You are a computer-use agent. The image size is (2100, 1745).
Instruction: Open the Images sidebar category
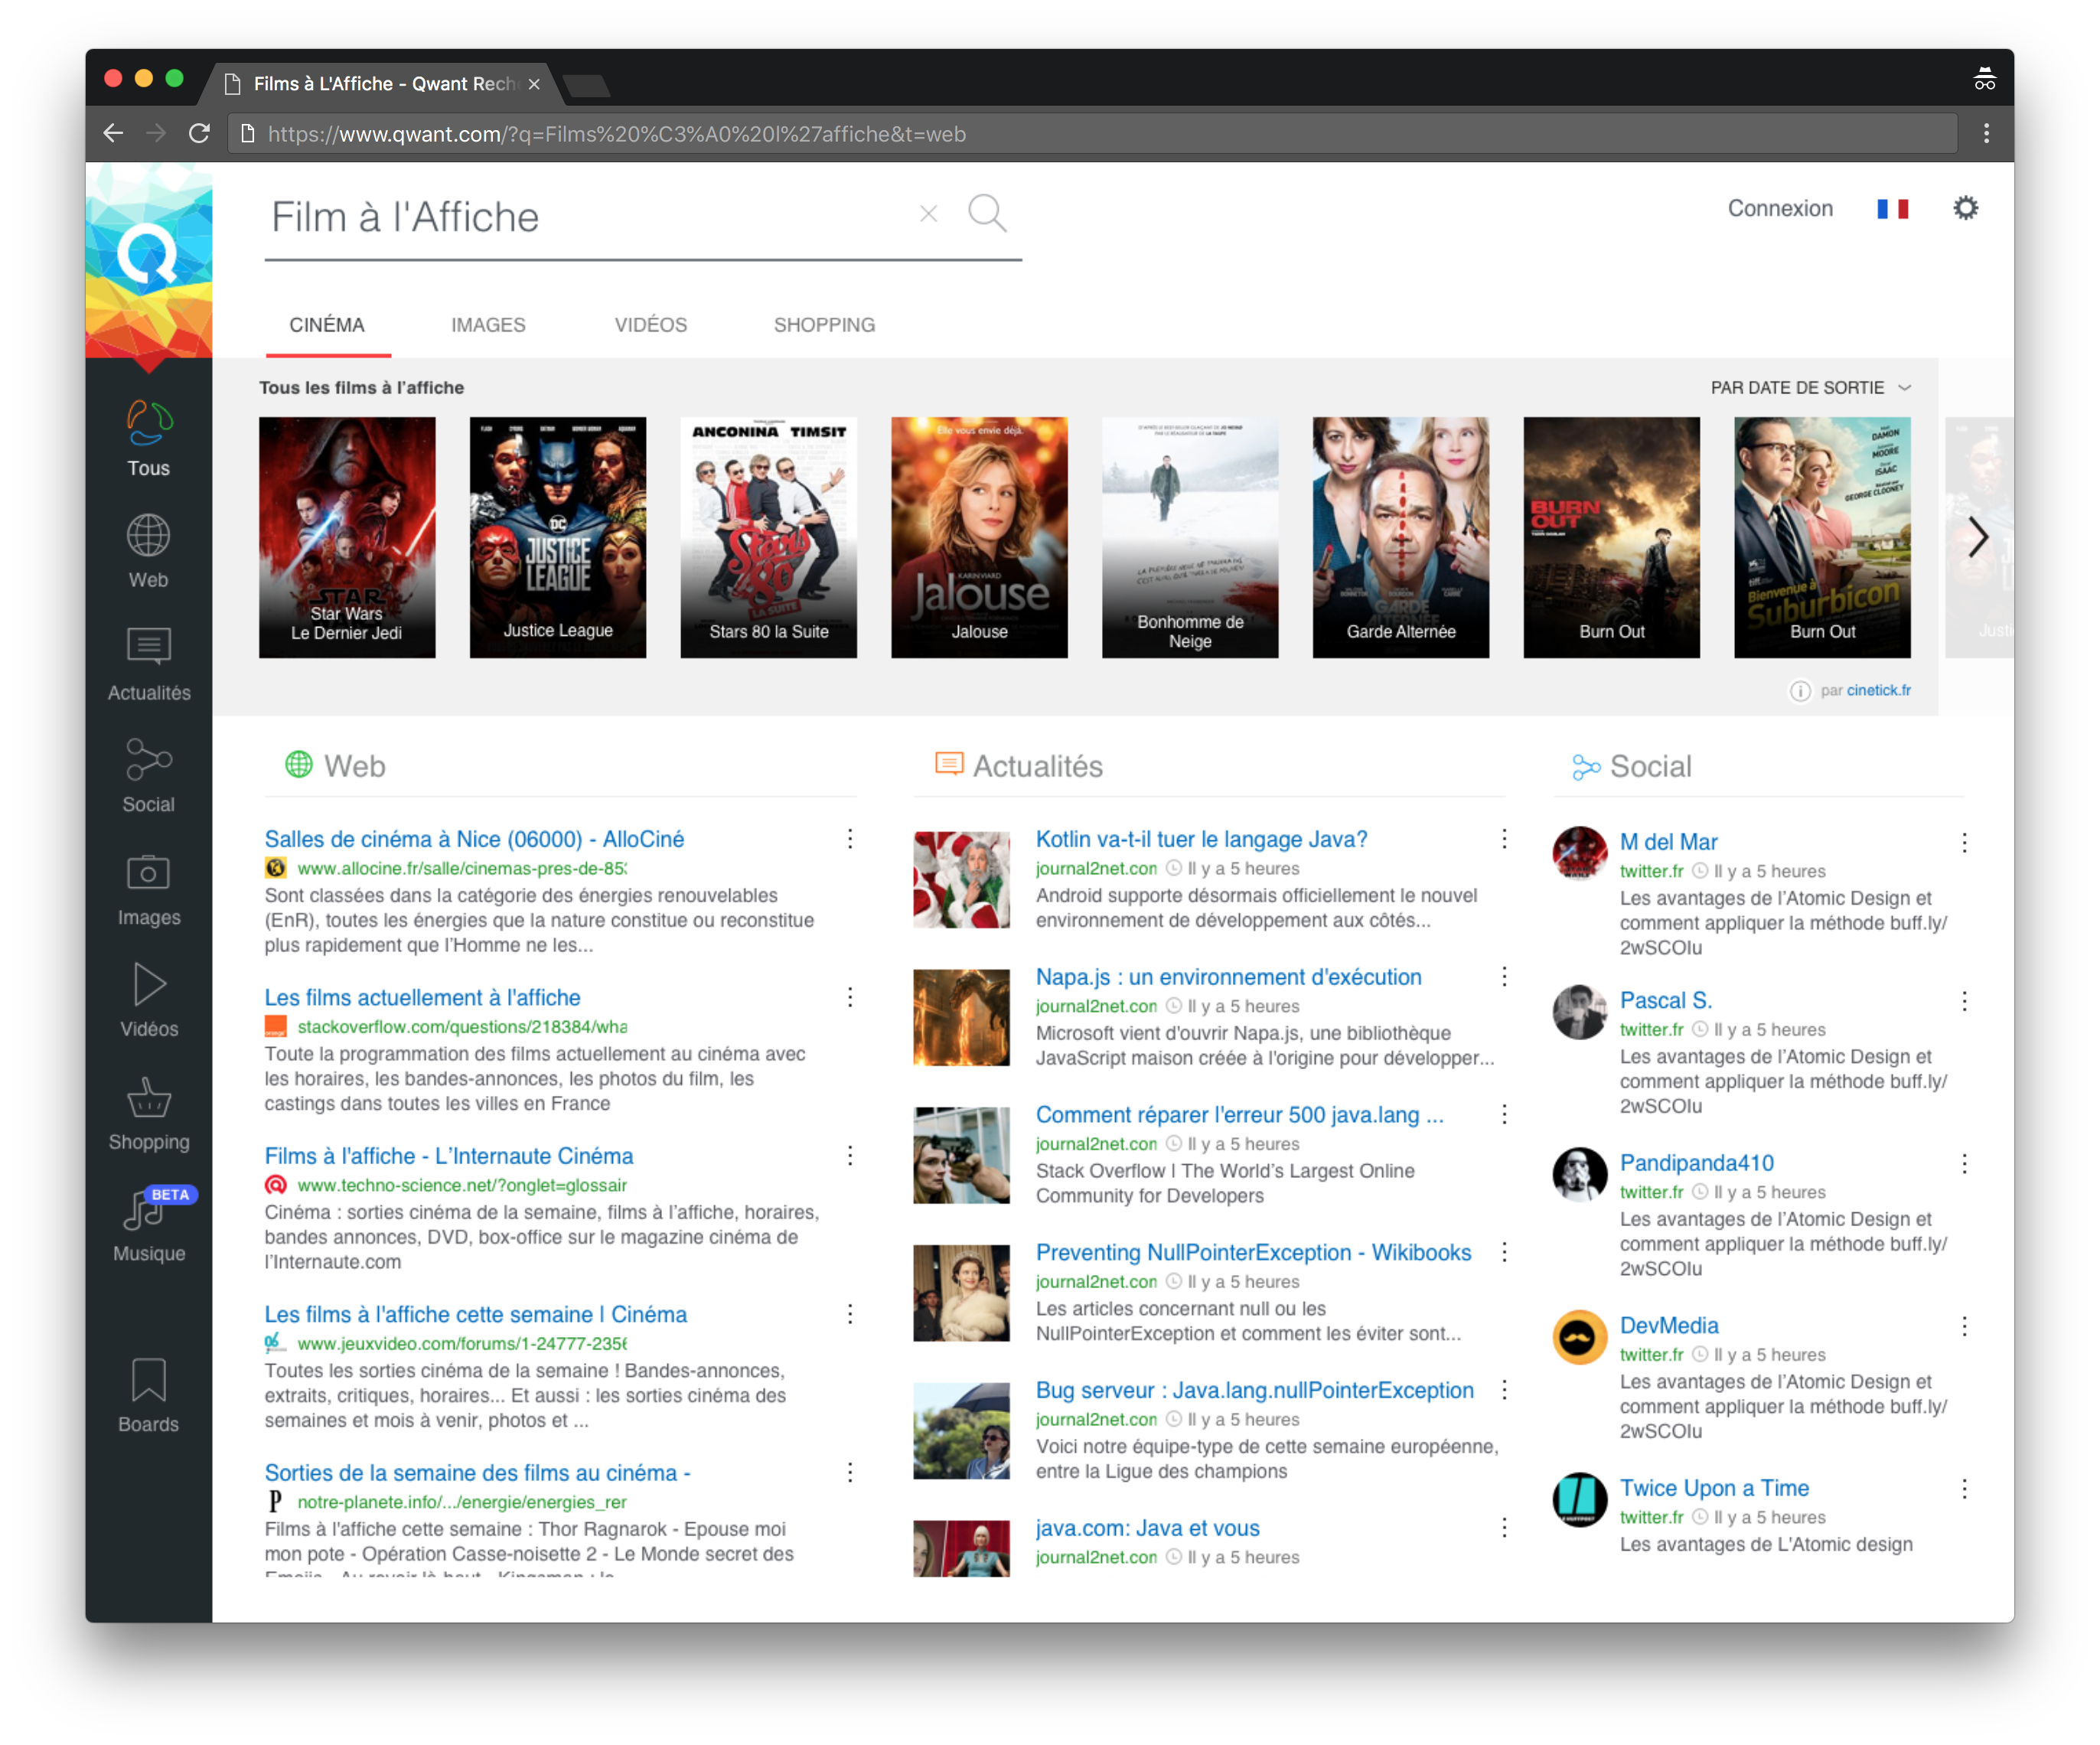click(148, 890)
